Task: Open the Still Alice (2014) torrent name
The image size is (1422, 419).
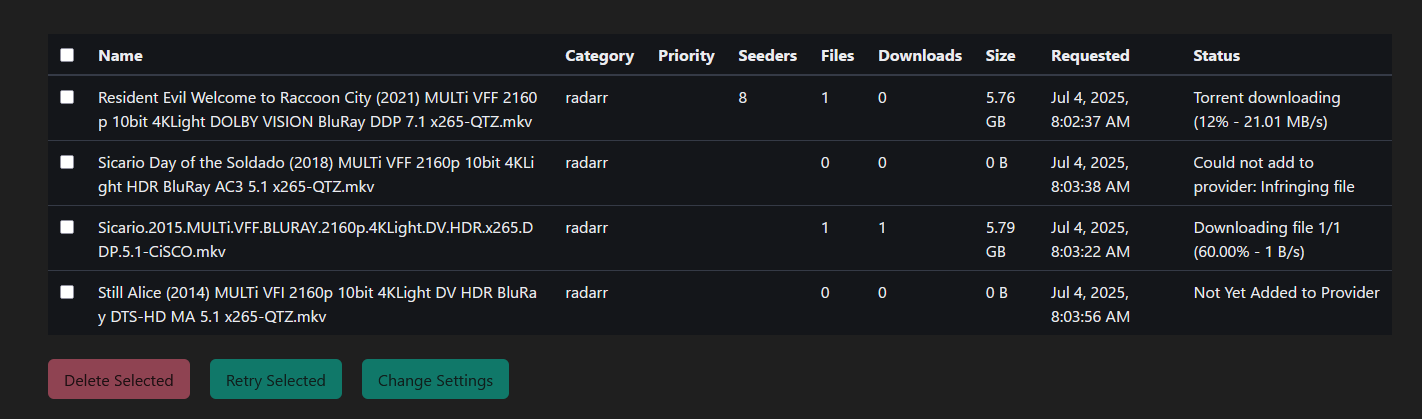Action: pos(318,304)
